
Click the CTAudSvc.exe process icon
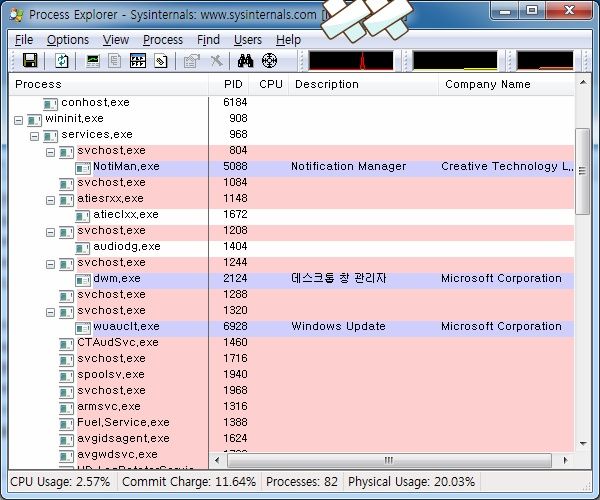tap(66, 344)
